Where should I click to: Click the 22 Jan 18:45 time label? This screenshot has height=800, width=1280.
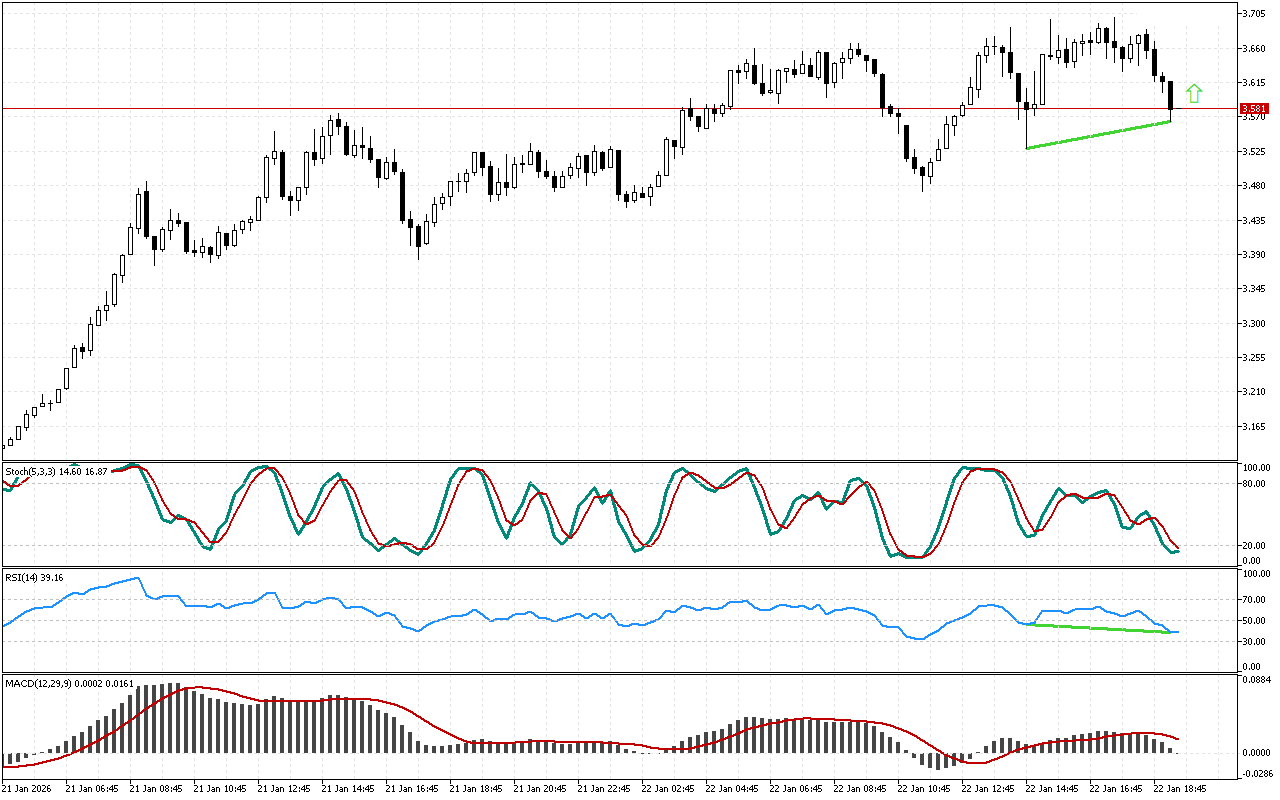[x=1179, y=788]
